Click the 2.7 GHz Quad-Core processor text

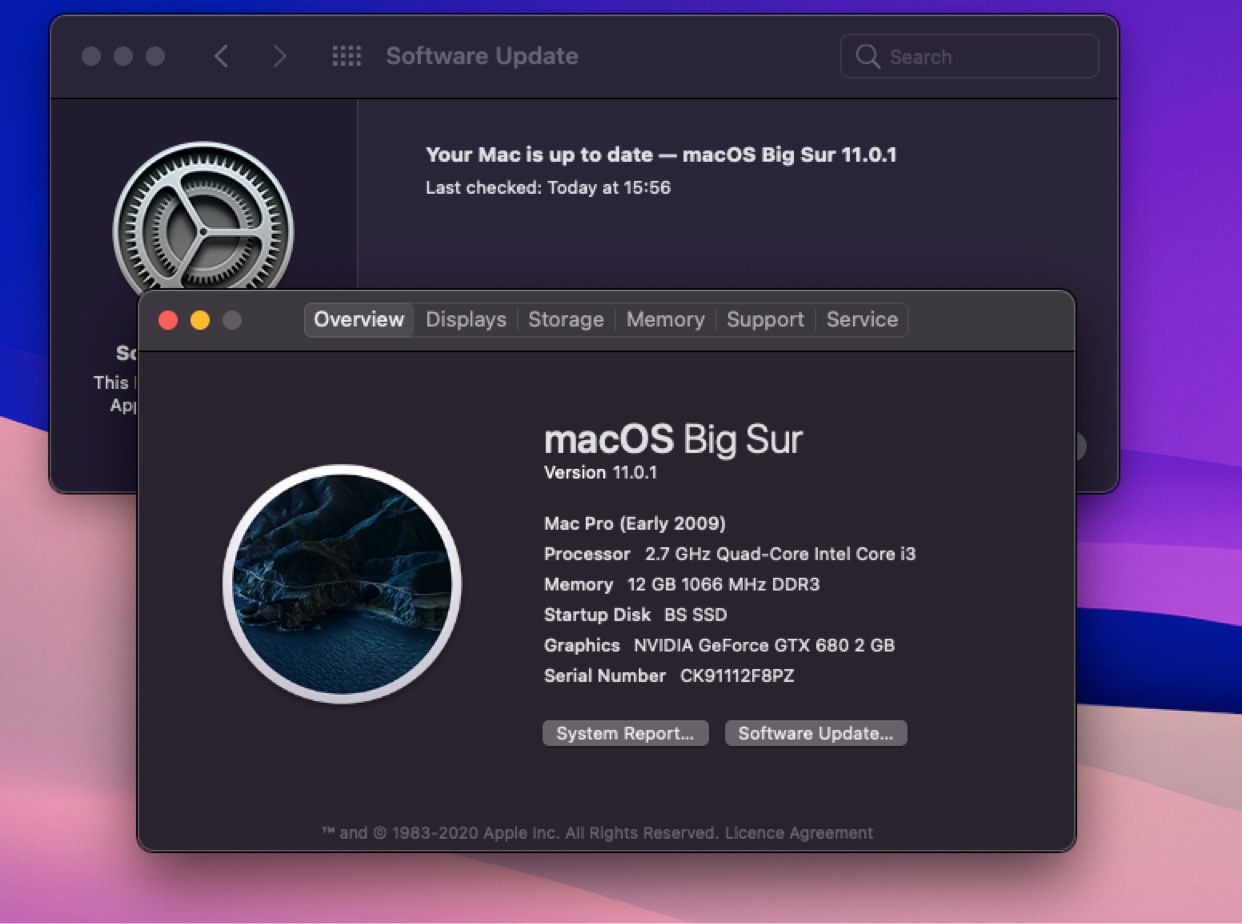pyautogui.click(x=781, y=554)
